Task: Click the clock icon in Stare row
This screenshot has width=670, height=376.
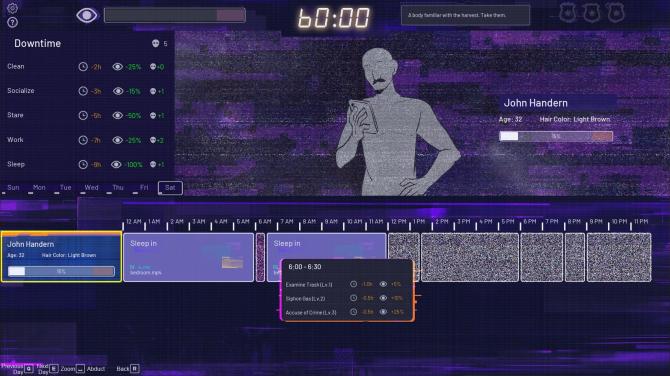Action: (83, 115)
